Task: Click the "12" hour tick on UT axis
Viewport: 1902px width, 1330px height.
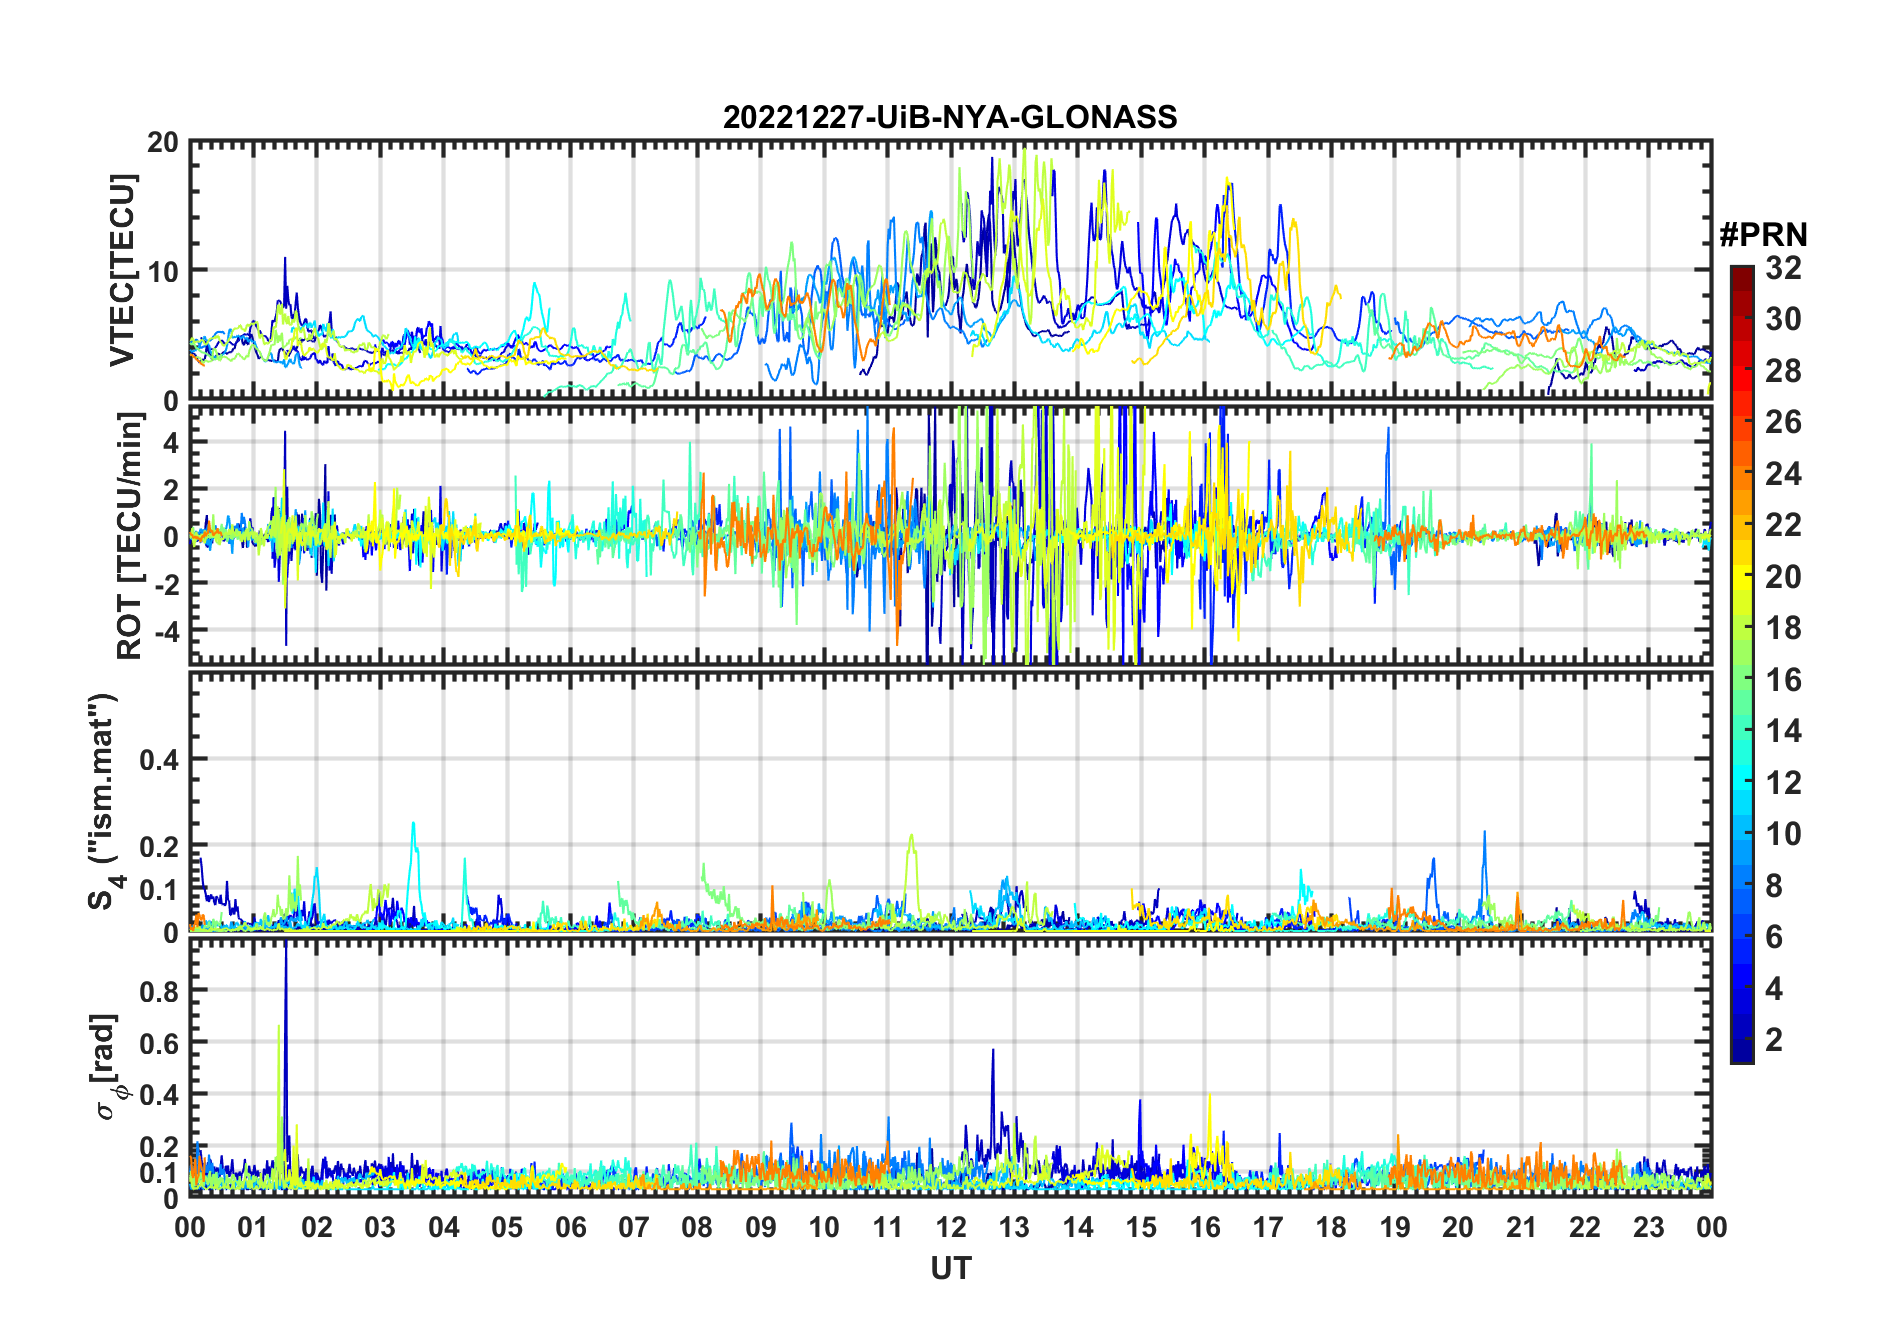Action: (x=951, y=1227)
